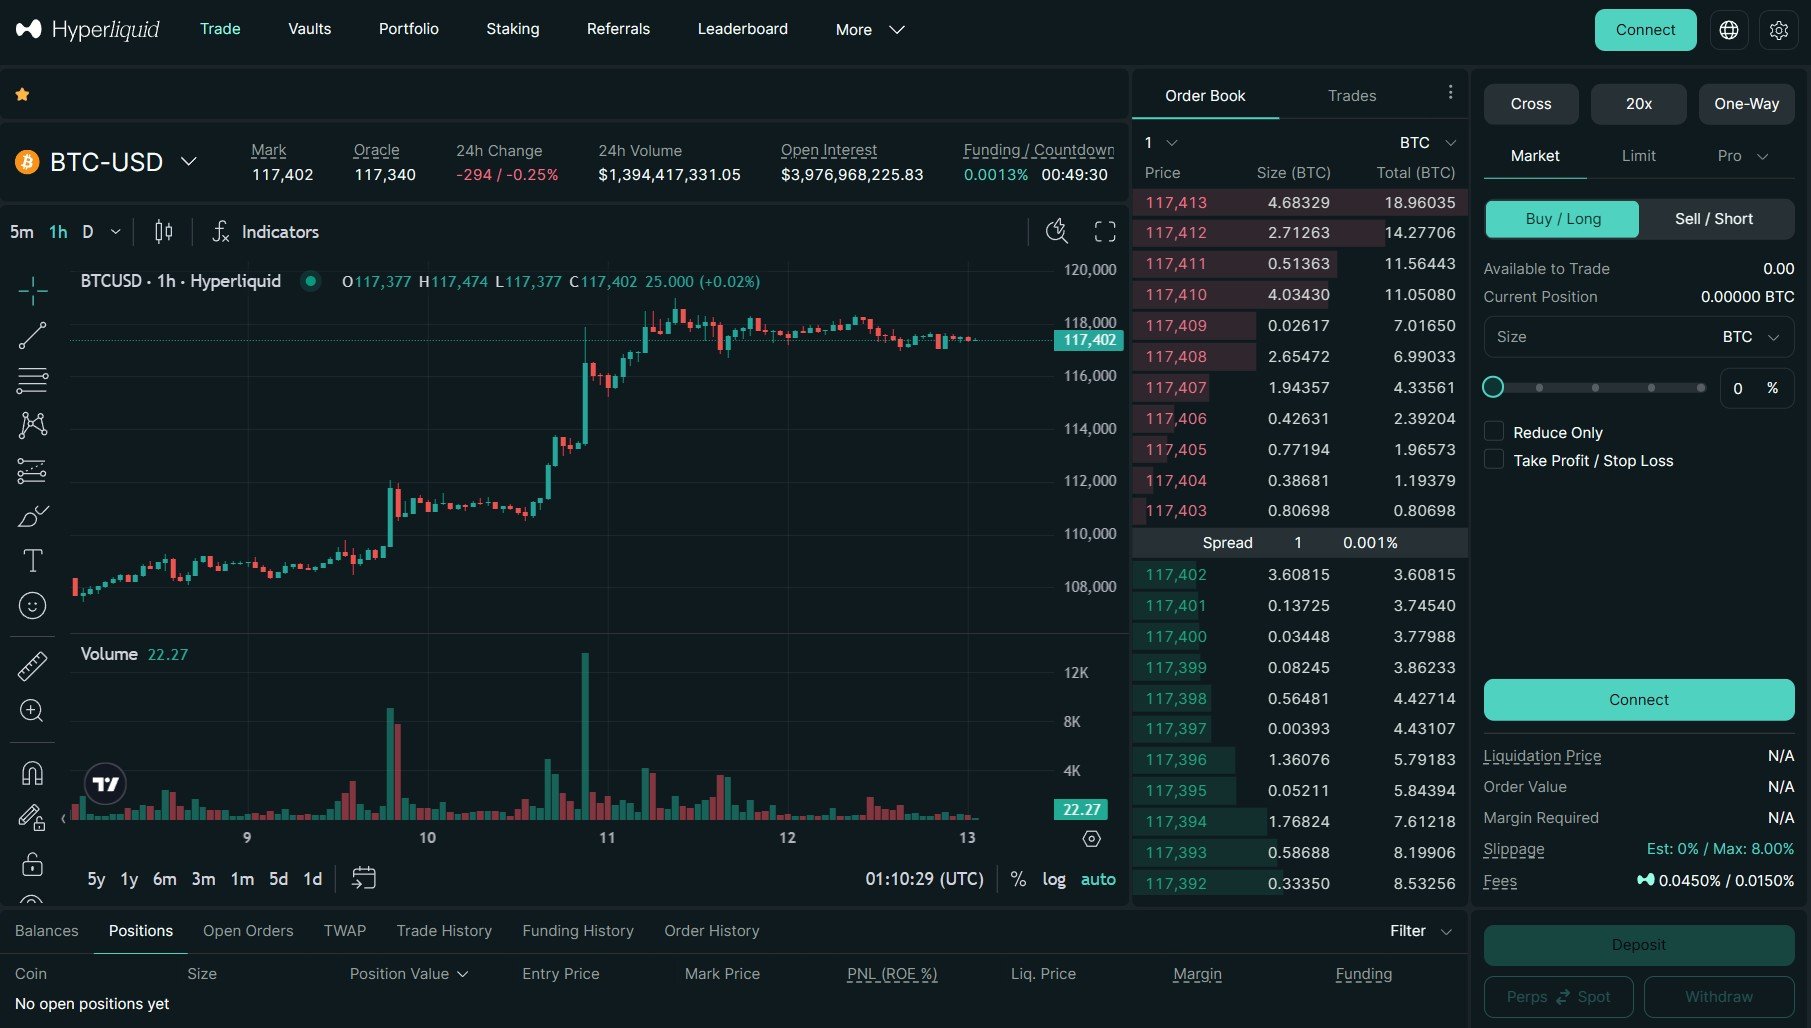Click Connect in the order panel
The image size is (1811, 1028).
1638,700
